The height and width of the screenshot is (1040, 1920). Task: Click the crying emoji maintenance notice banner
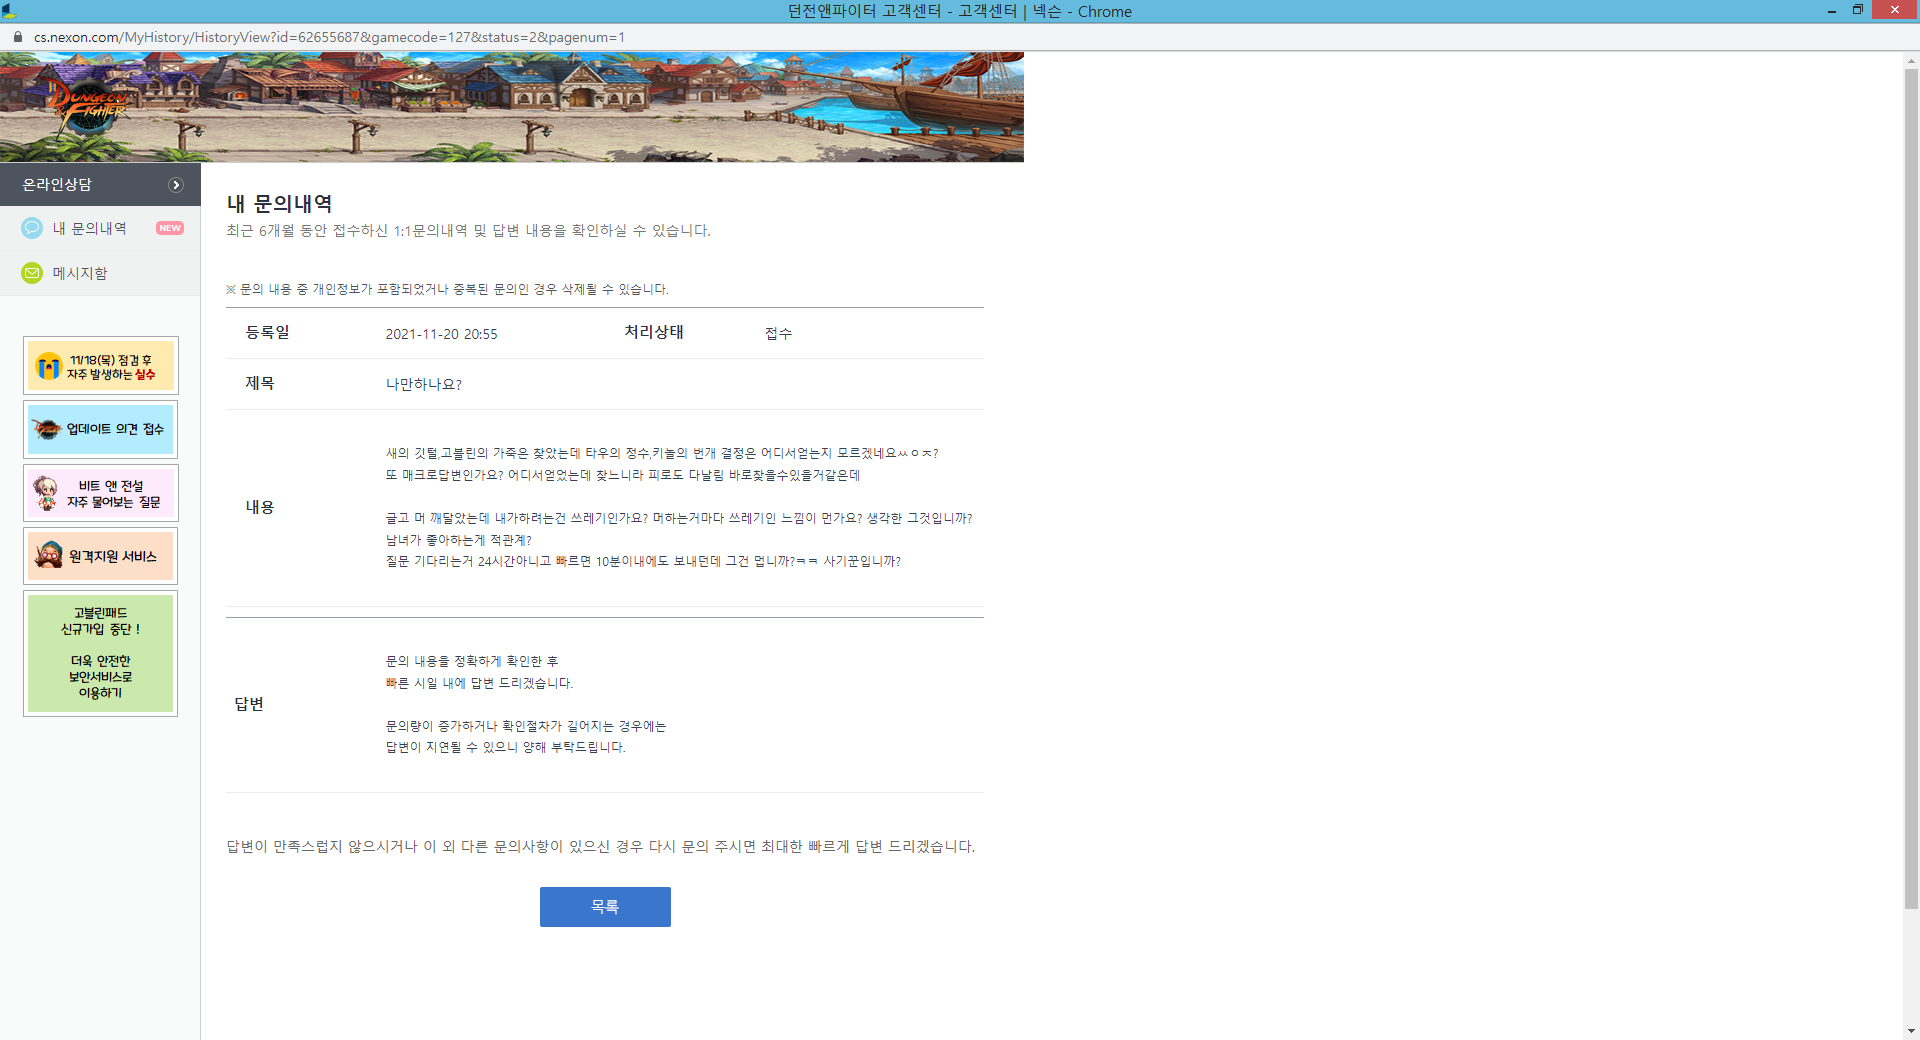pyautogui.click(x=100, y=366)
